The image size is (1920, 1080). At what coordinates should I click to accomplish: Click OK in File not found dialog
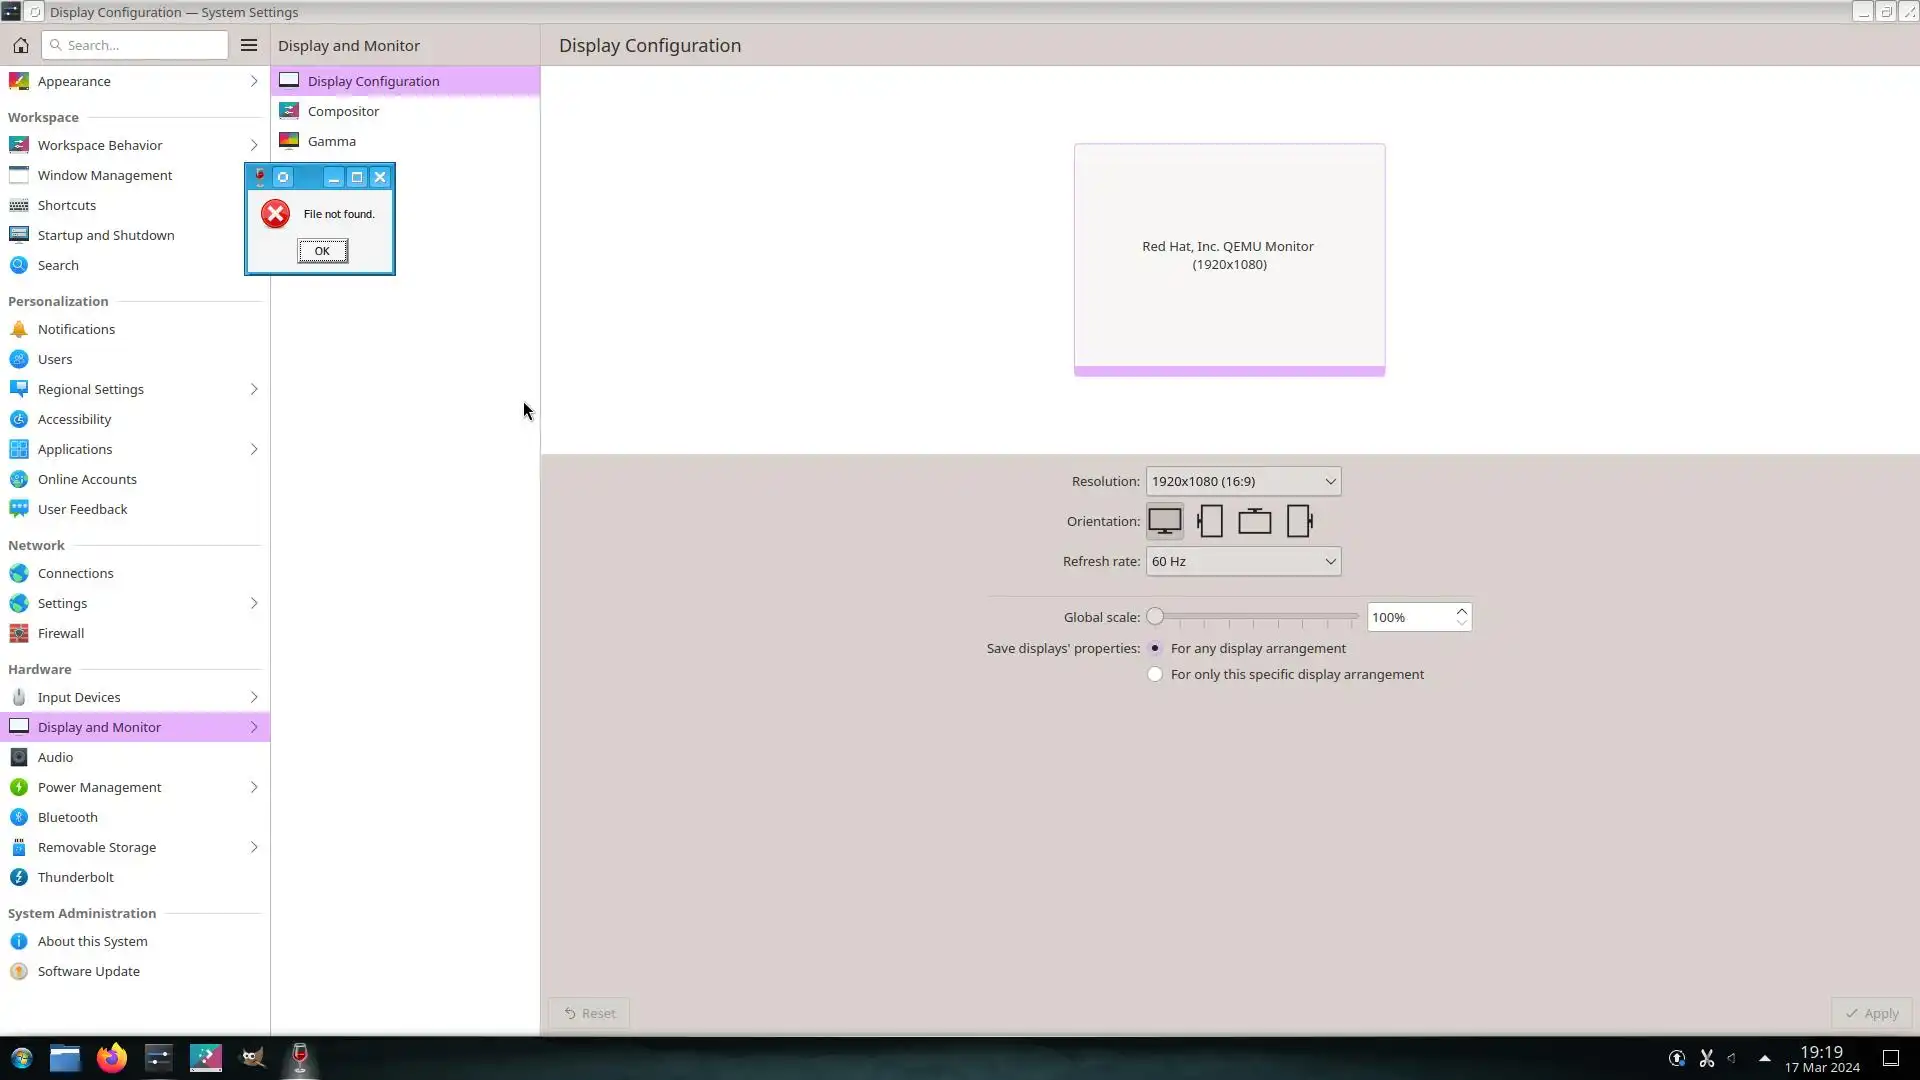[322, 251]
